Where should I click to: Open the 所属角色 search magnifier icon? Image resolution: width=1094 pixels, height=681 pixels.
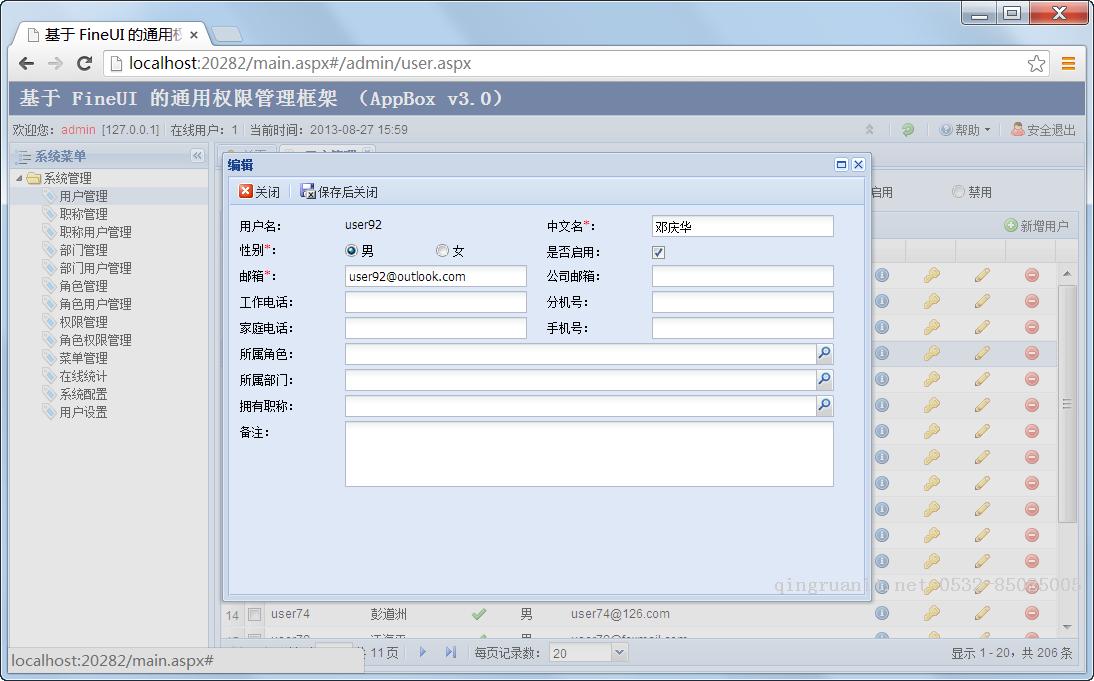(823, 353)
